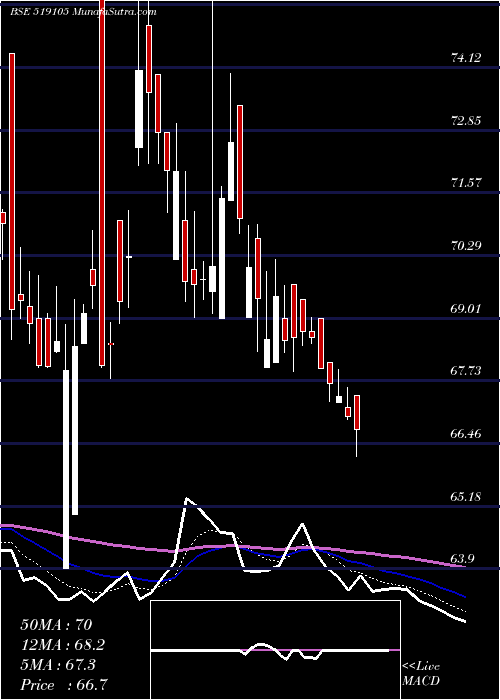The image size is (500, 700).
Task: Click inside the Live MACD panel
Action: pos(275,650)
